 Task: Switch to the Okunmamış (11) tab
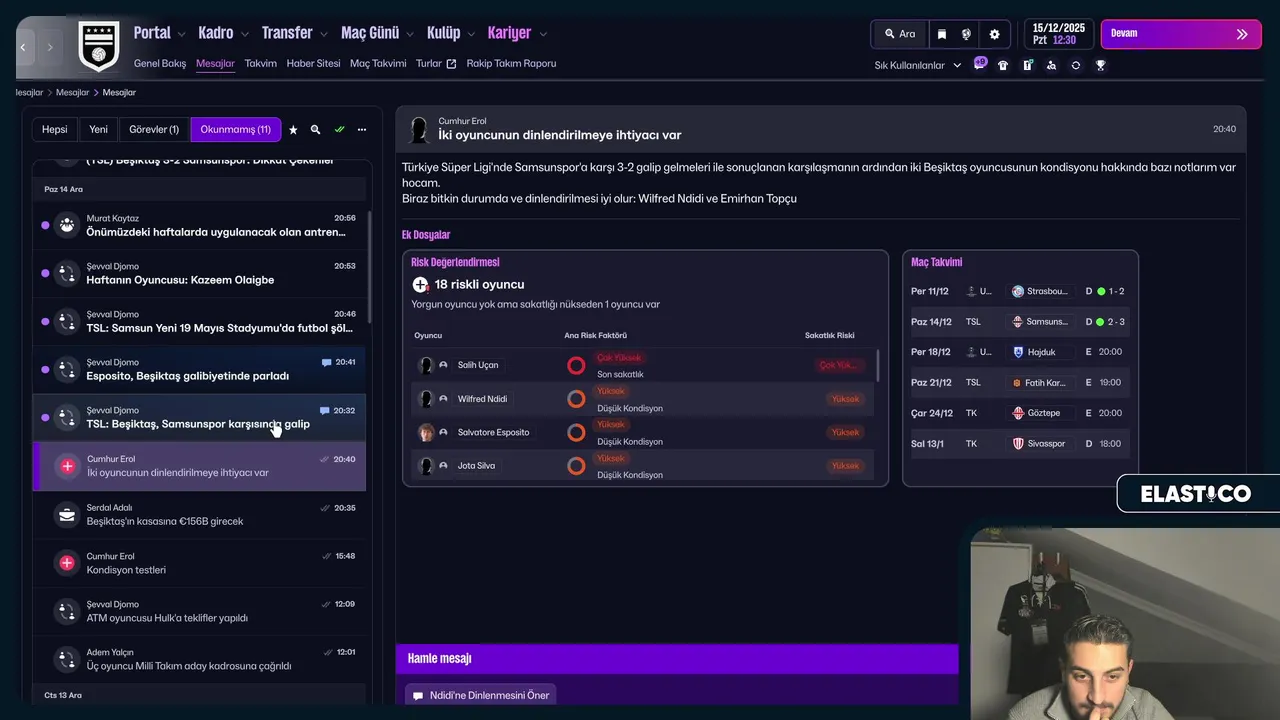point(235,129)
